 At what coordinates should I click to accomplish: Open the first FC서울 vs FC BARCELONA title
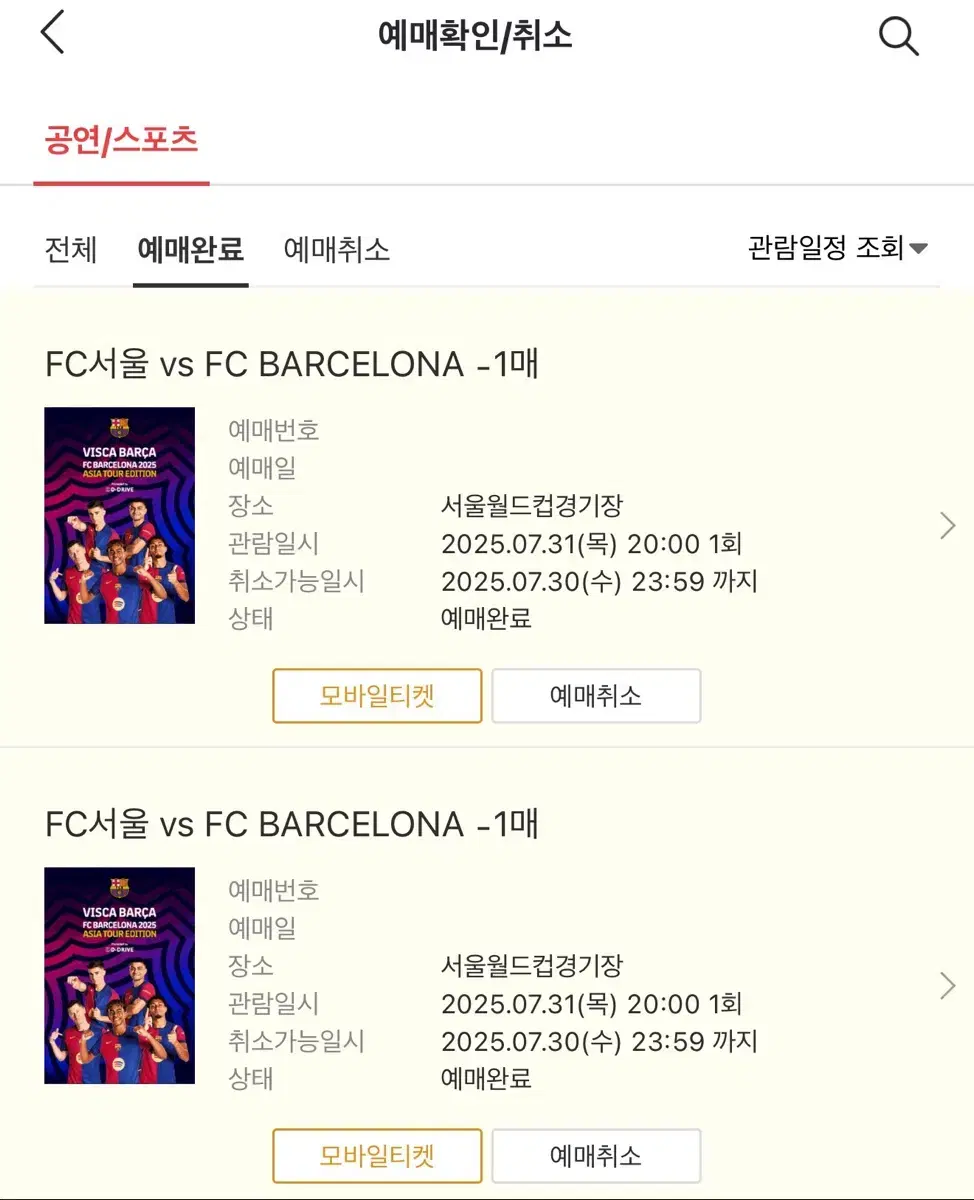pos(292,364)
